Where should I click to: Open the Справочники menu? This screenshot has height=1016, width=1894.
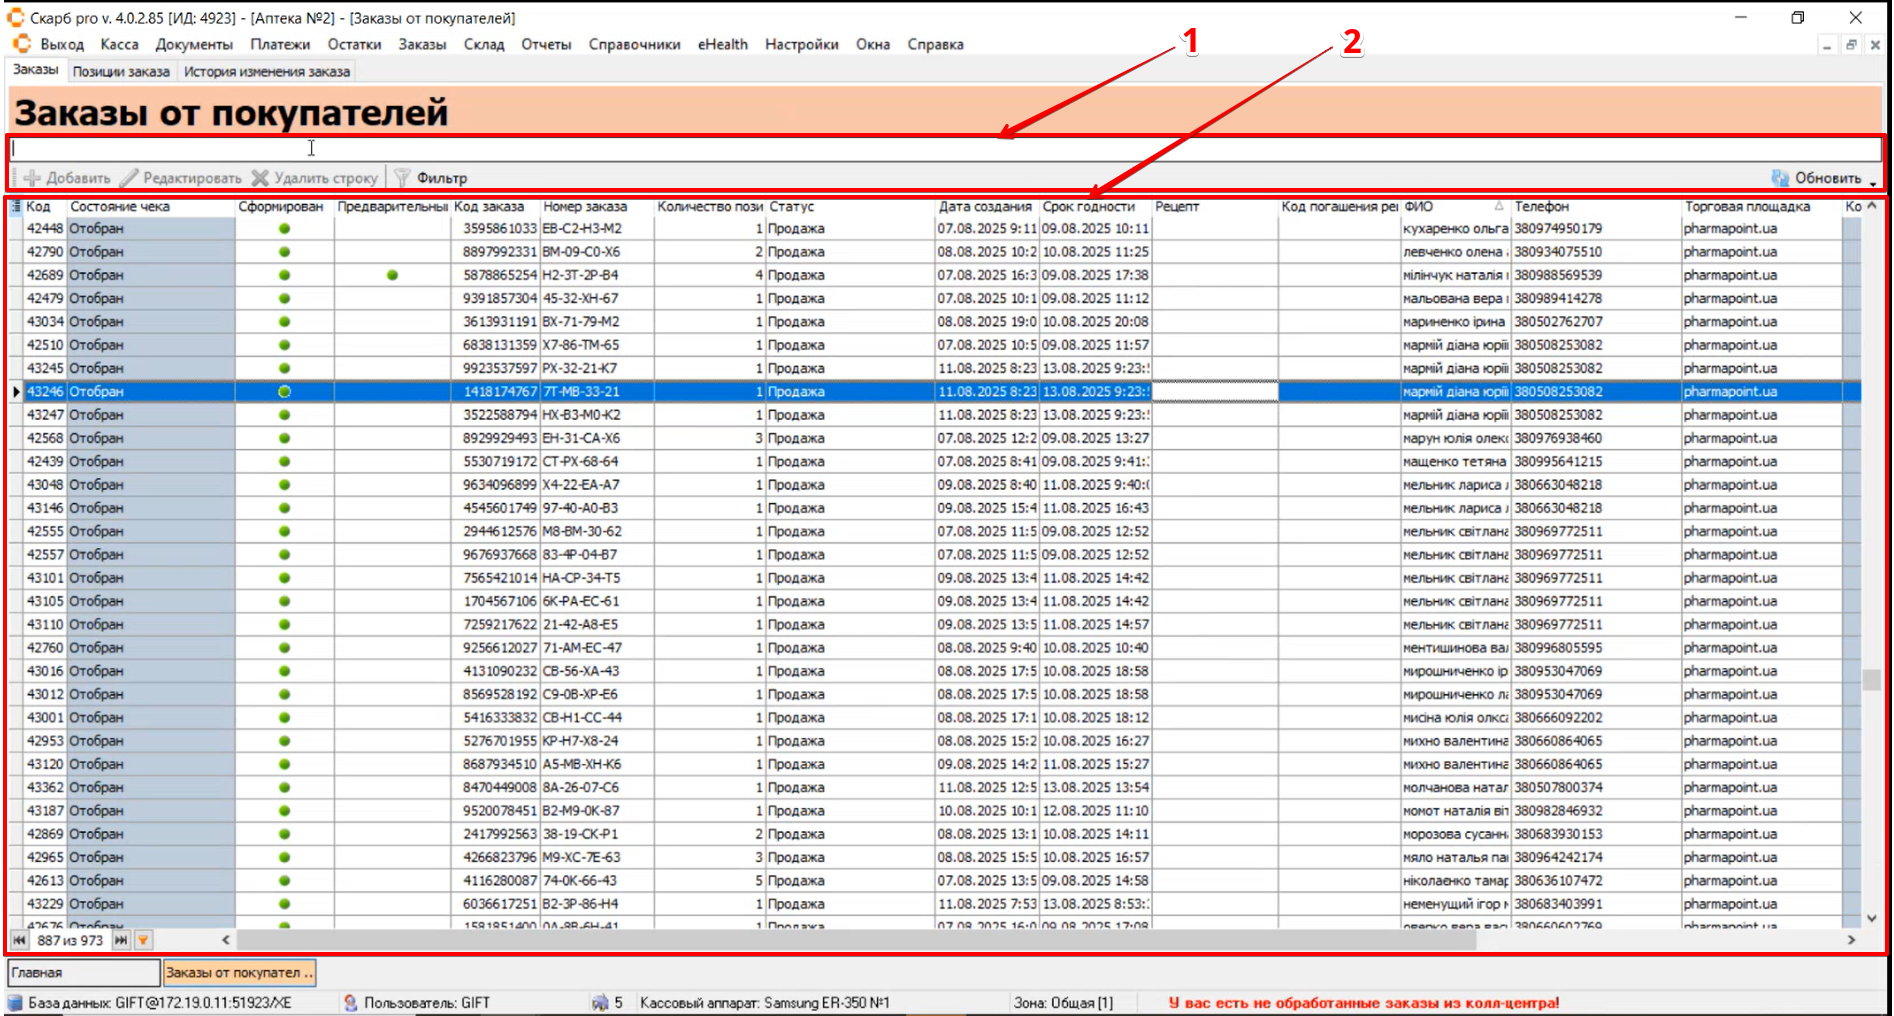[x=634, y=44]
